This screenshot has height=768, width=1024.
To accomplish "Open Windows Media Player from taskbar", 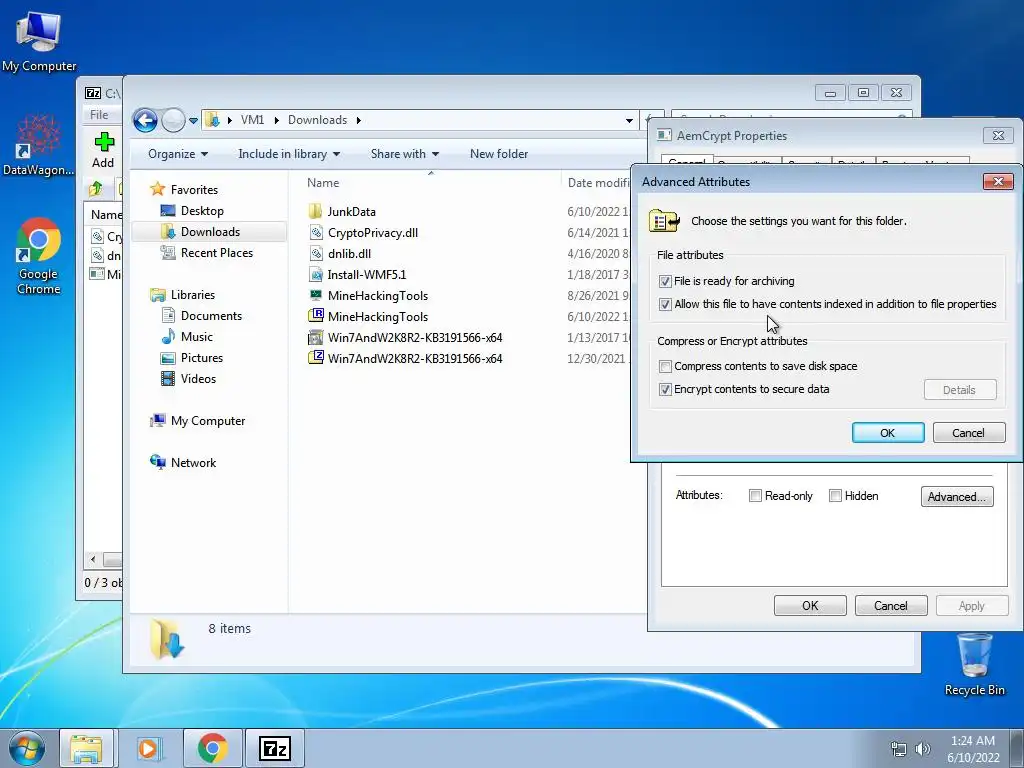I will [x=148, y=748].
